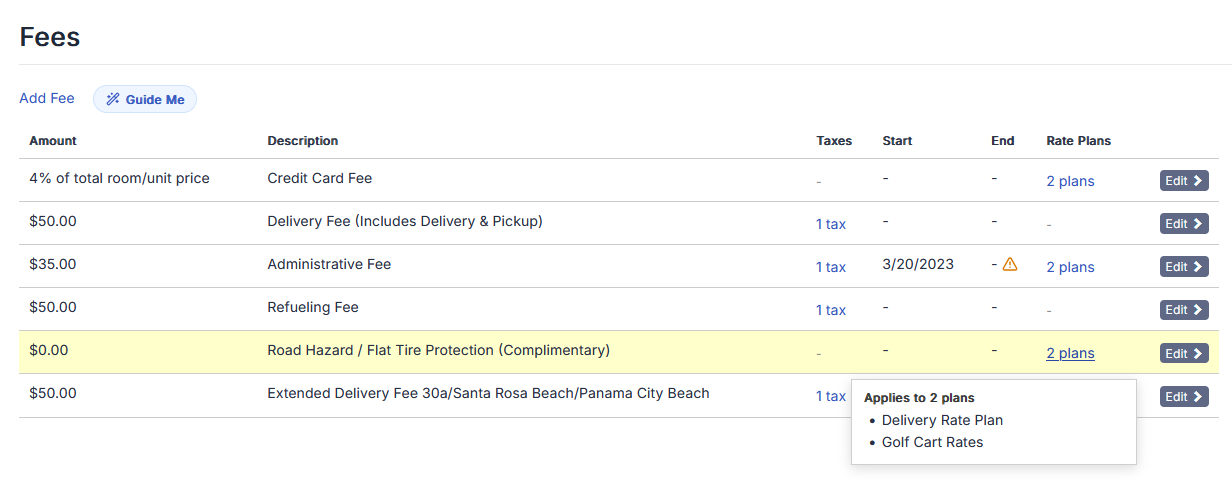Edit the Extended Delivery Fee row
Screen dimensions: 1232x492
(1184, 397)
